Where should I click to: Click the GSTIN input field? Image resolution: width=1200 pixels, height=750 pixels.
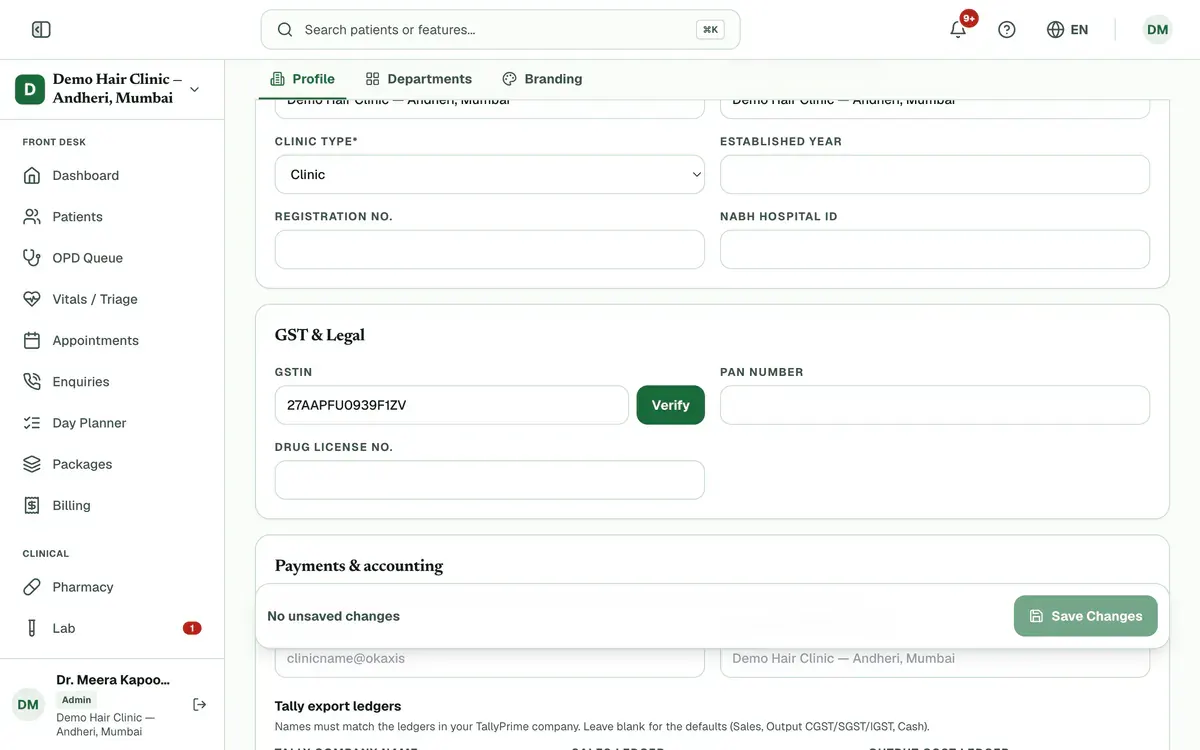tap(452, 405)
